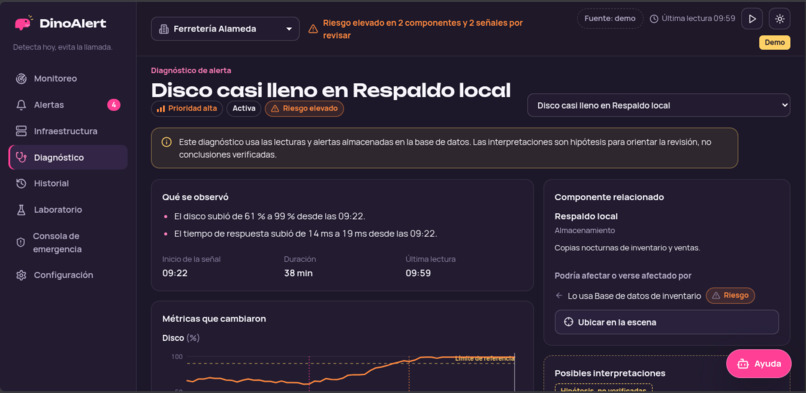This screenshot has height=393, width=806.
Task: Toggle the light/dark theme sun button
Action: tap(780, 19)
